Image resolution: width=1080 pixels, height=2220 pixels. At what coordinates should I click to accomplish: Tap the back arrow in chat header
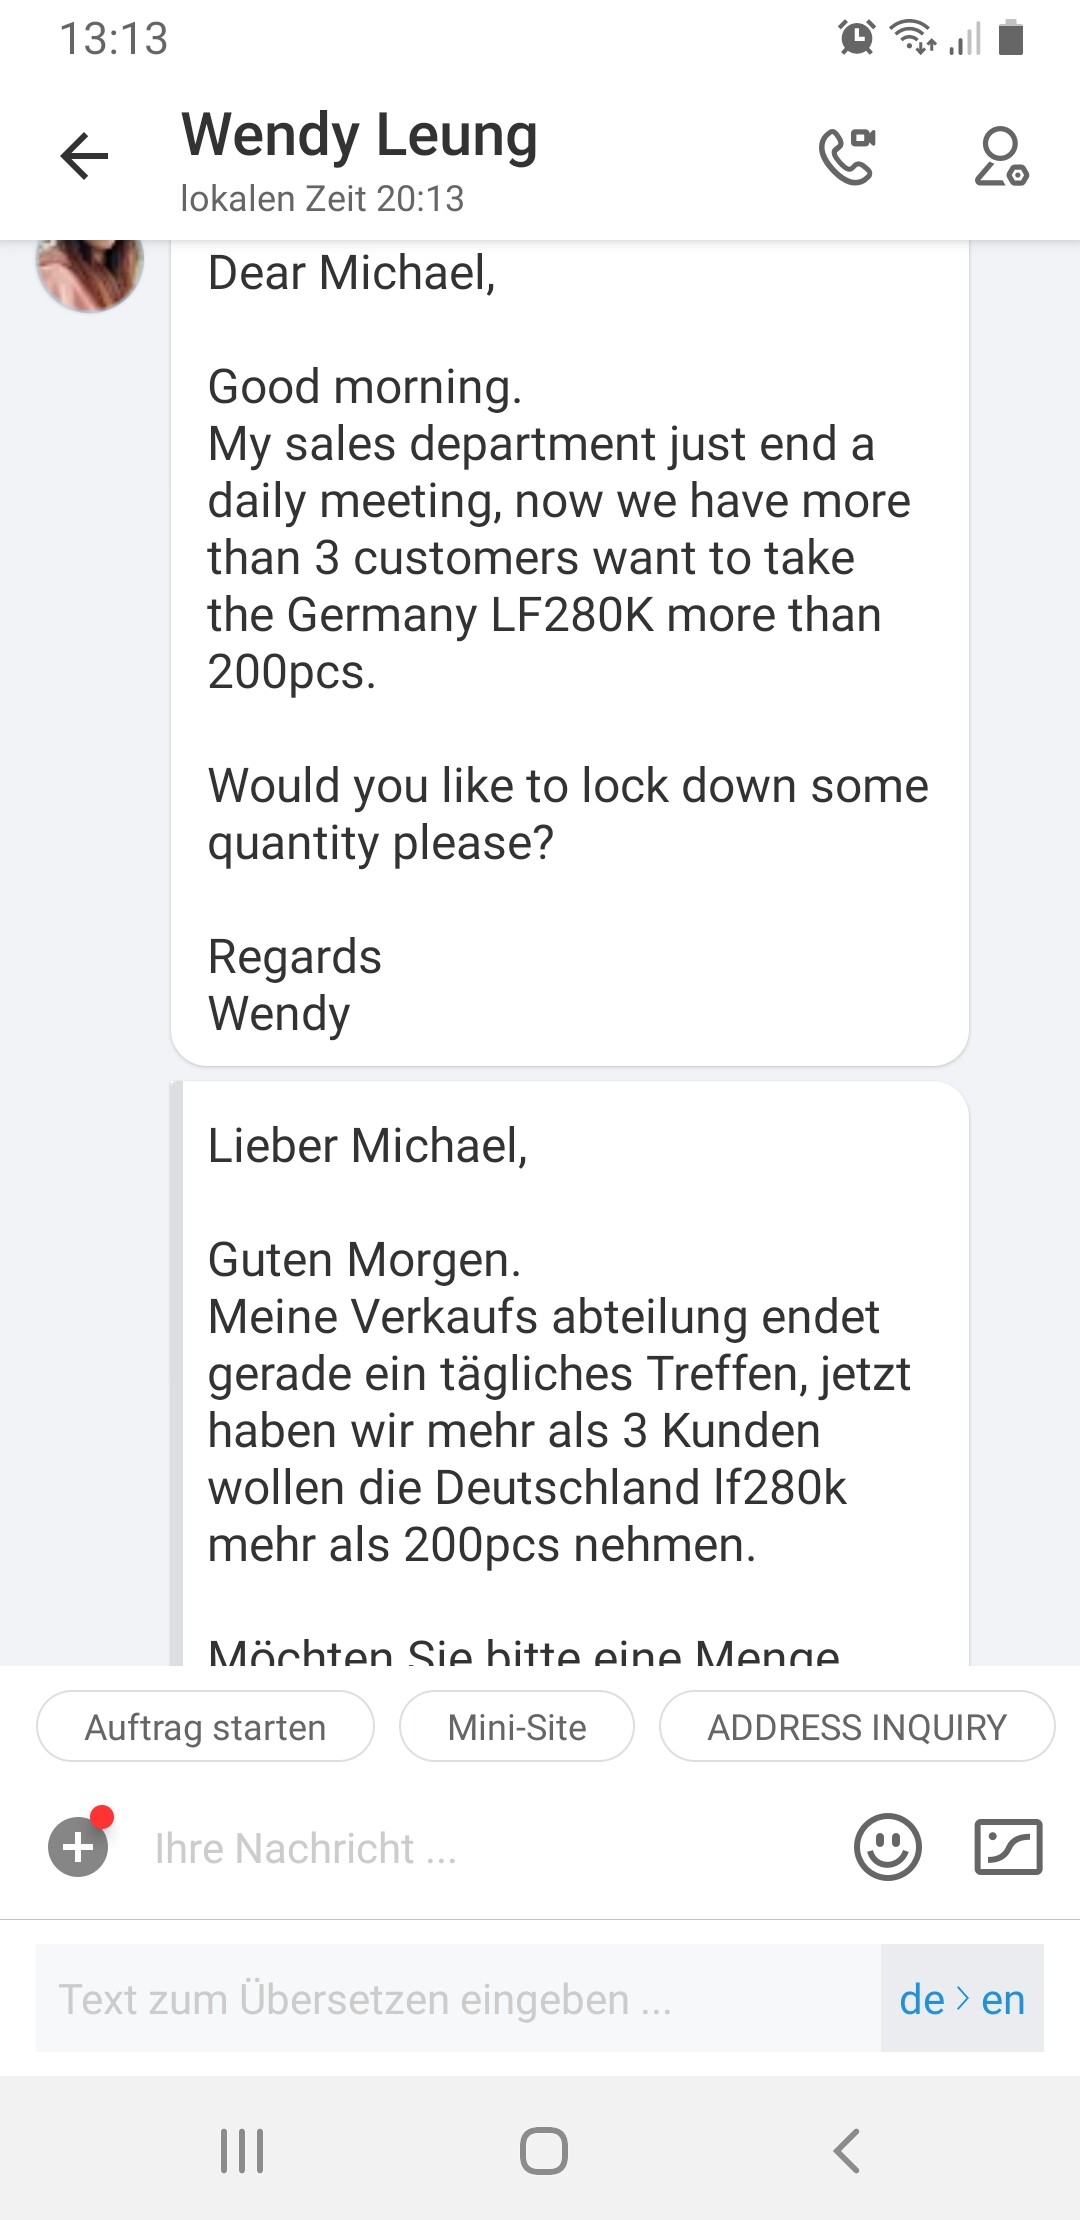[84, 157]
